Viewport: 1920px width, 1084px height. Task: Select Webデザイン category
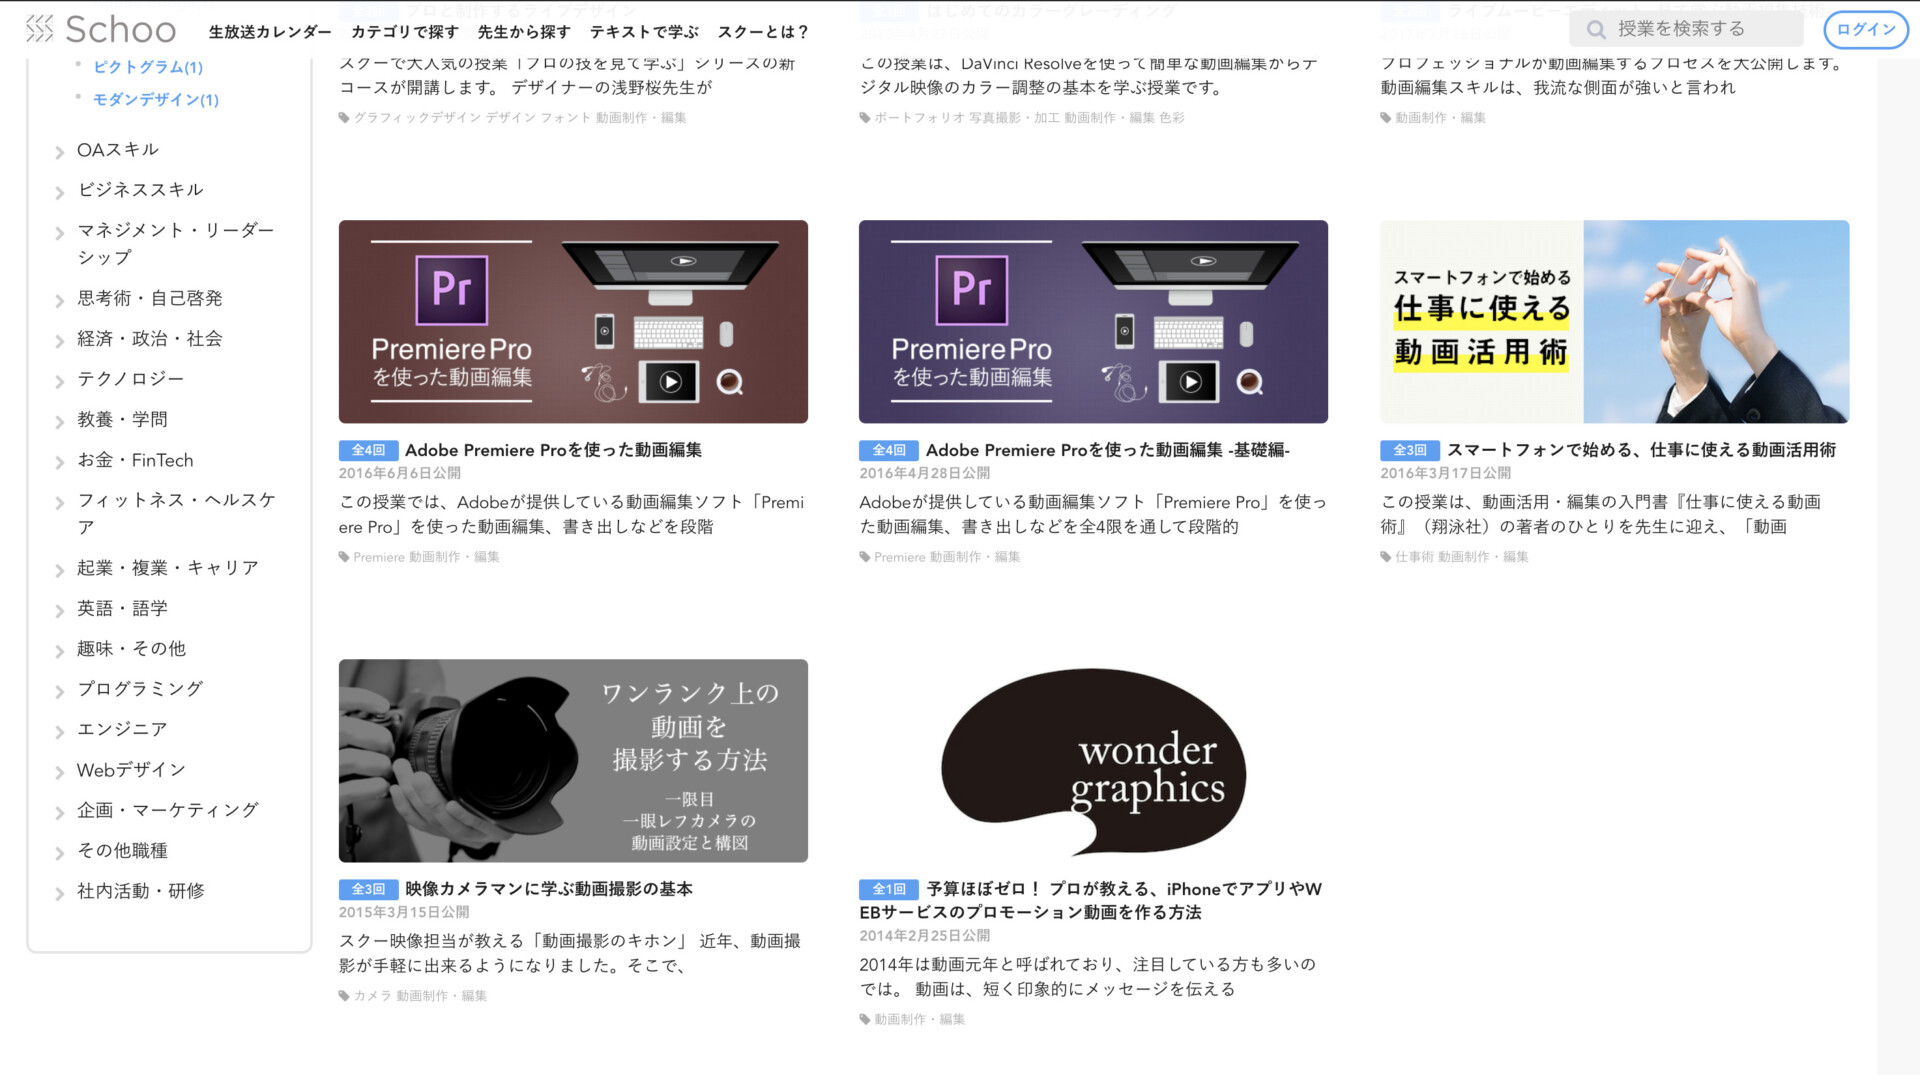131,770
